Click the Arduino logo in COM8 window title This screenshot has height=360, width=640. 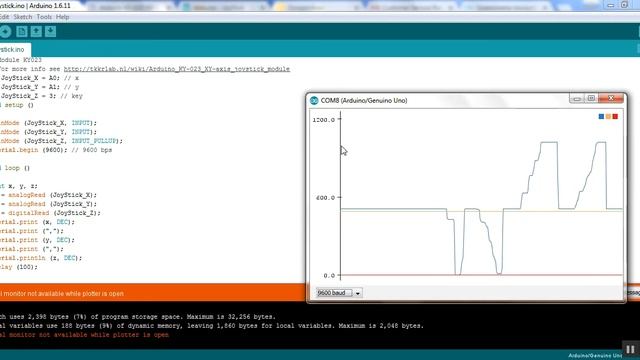314,100
